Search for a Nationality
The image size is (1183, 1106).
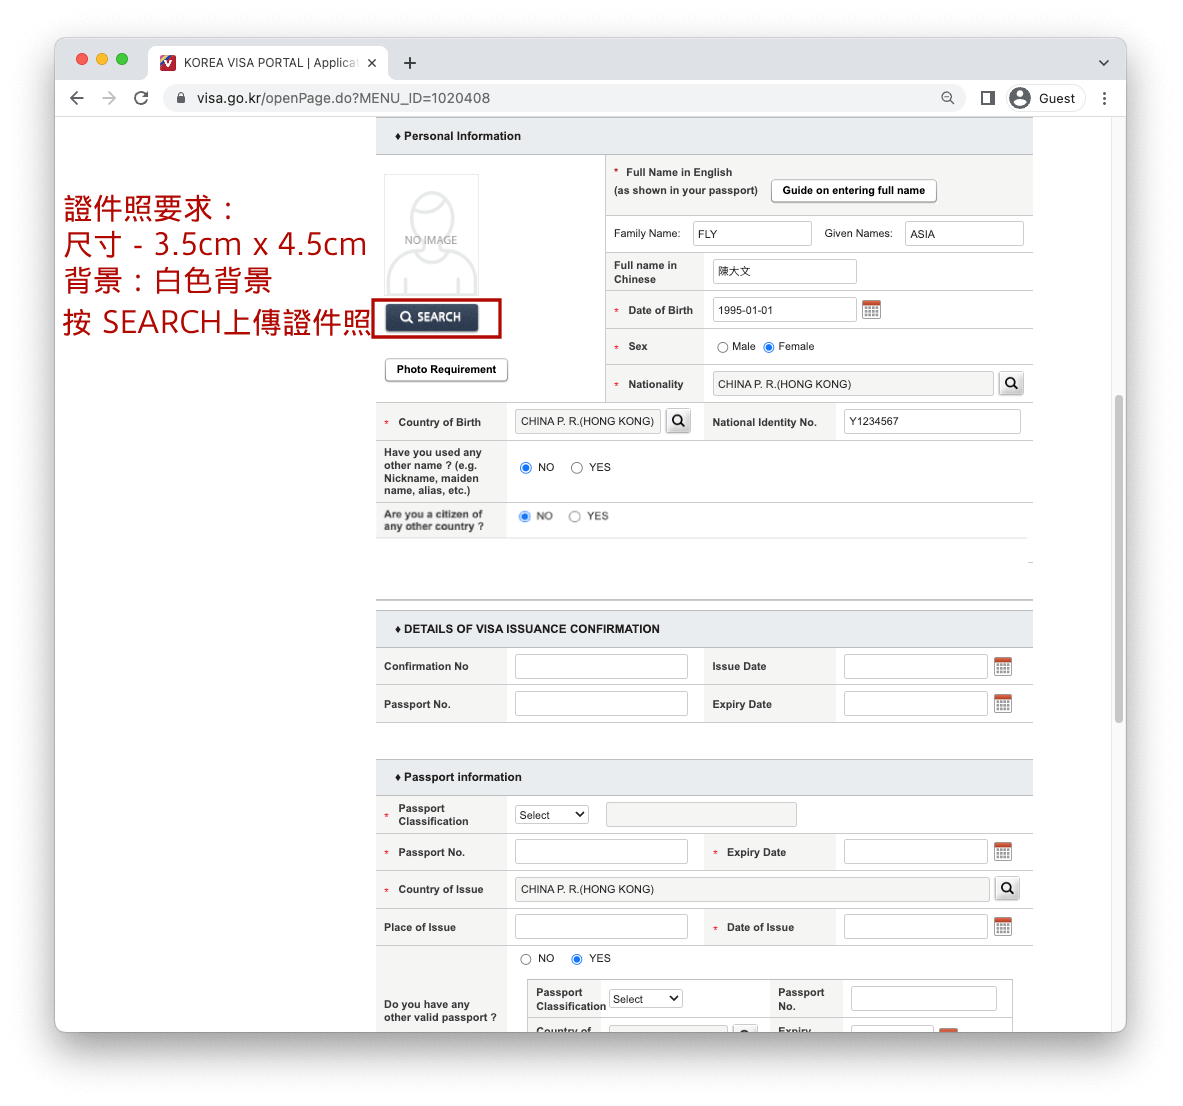[1011, 383]
